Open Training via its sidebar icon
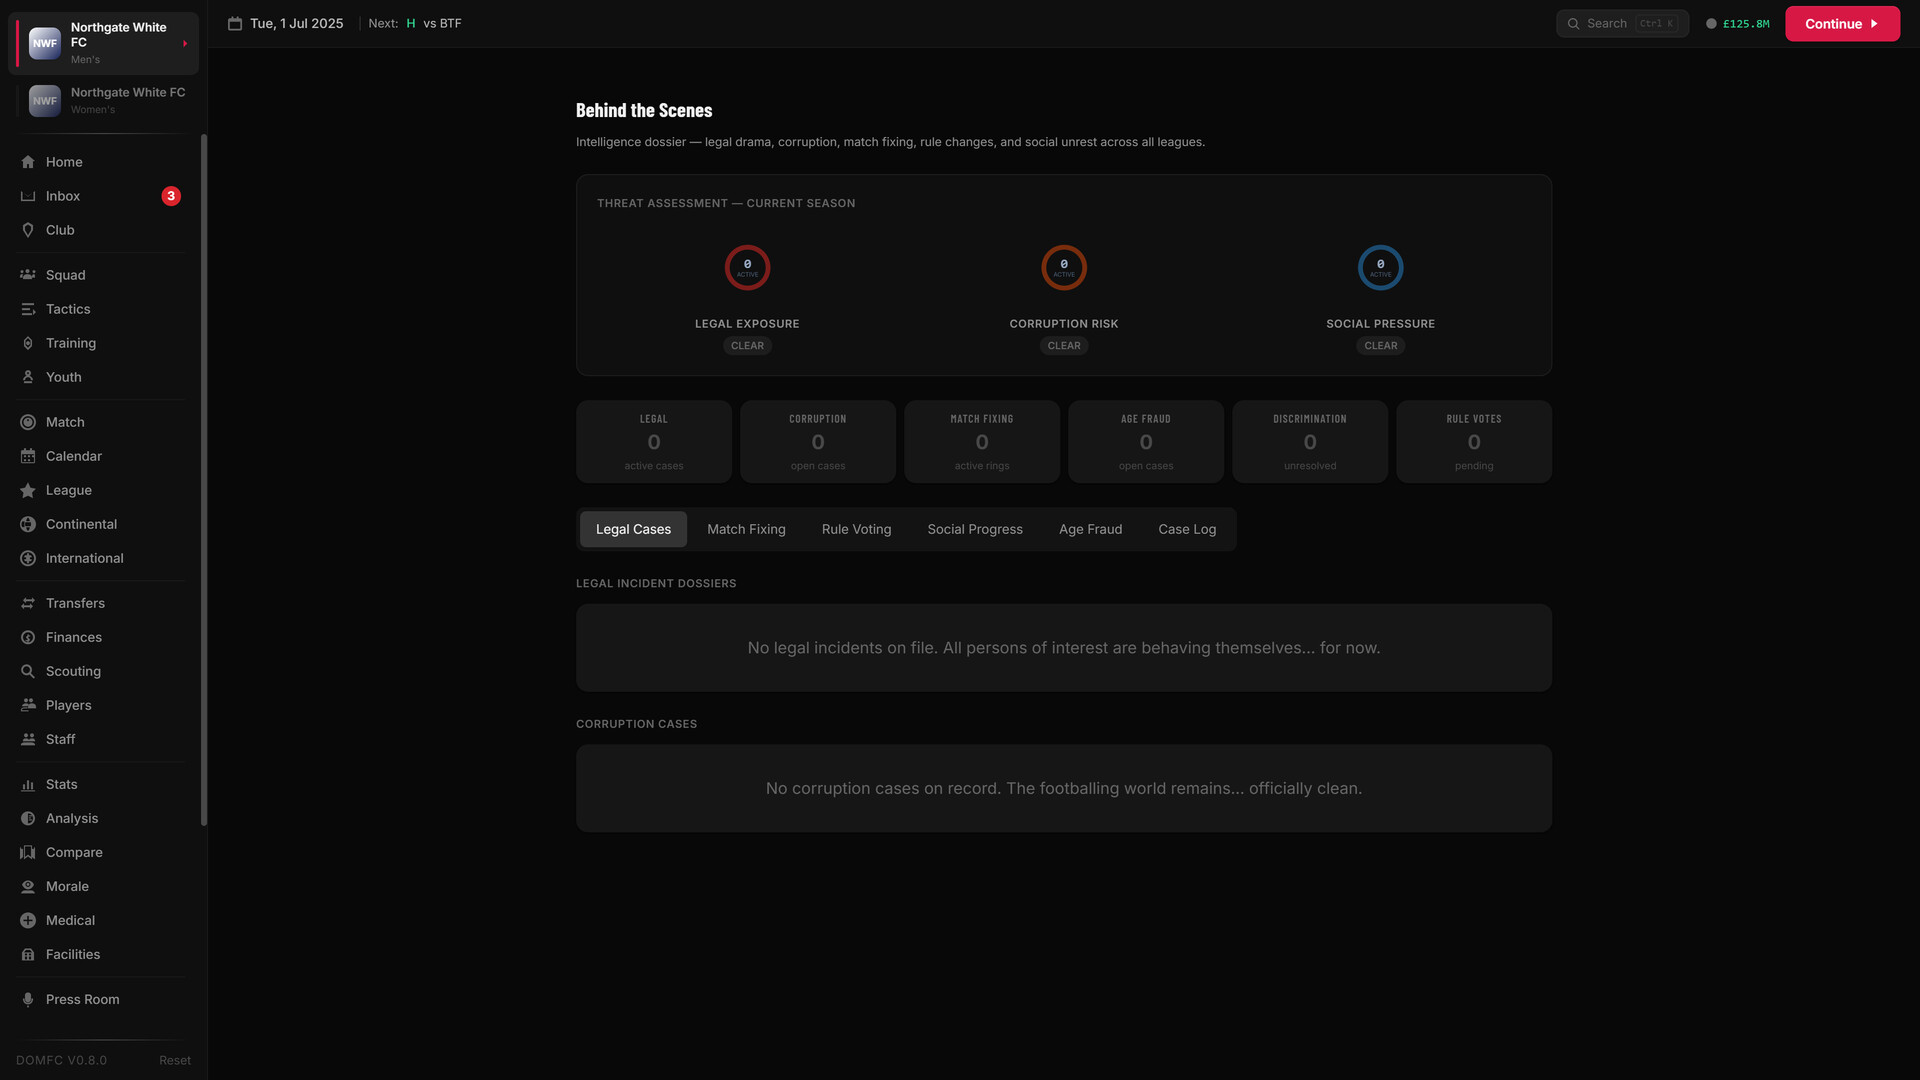Viewport: 1920px width, 1080px height. point(28,343)
